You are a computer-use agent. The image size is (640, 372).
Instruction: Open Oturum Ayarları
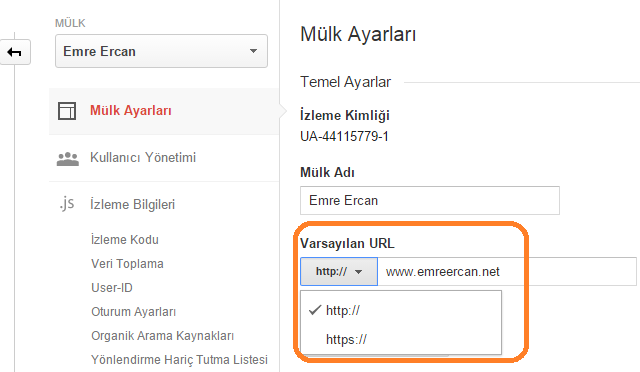pos(133,312)
